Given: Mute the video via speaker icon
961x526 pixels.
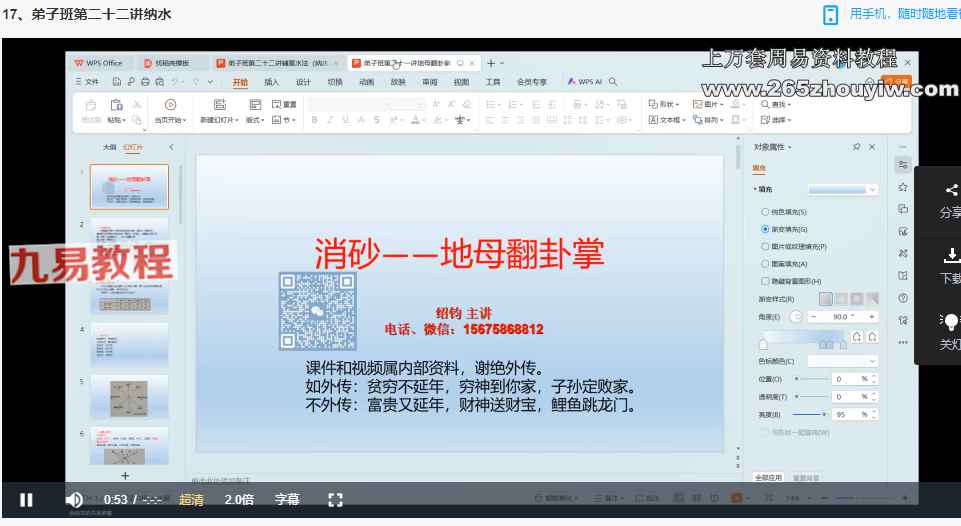Looking at the screenshot, I should point(74,500).
